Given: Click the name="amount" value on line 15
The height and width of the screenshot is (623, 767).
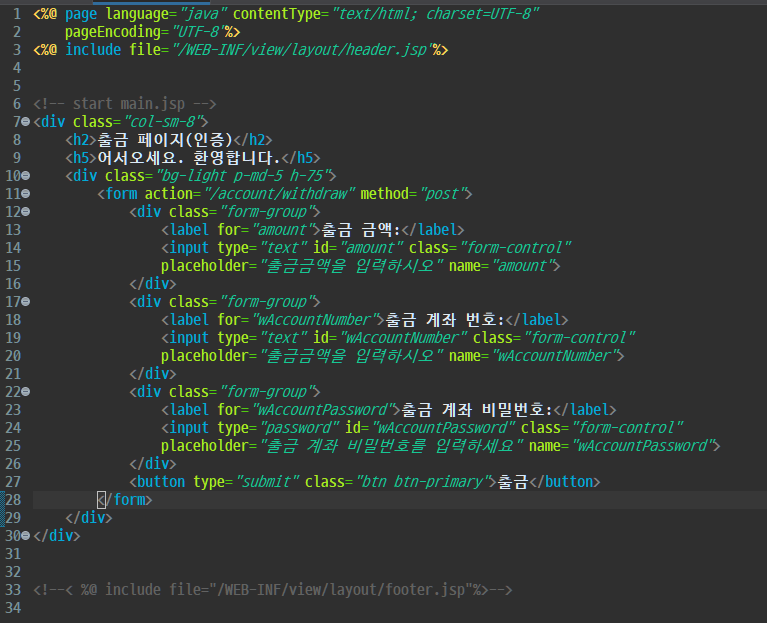Looking at the screenshot, I should click(522, 266).
